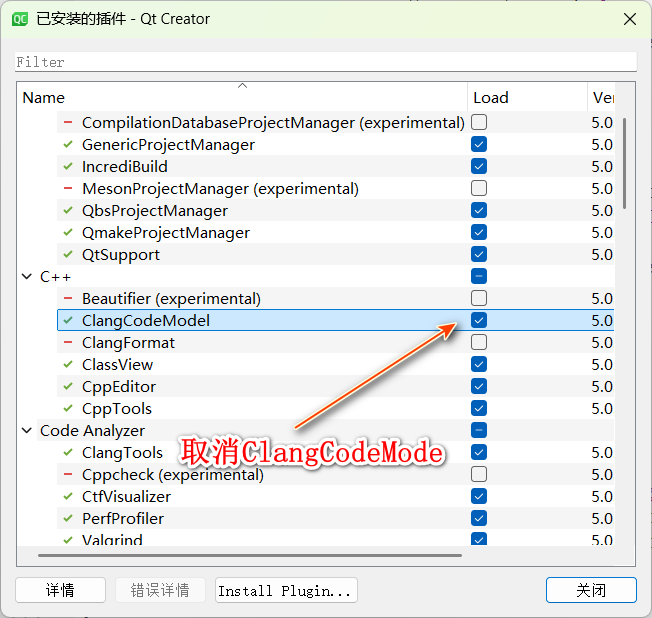Click the horizontal scrollbar thumb

coord(249,555)
